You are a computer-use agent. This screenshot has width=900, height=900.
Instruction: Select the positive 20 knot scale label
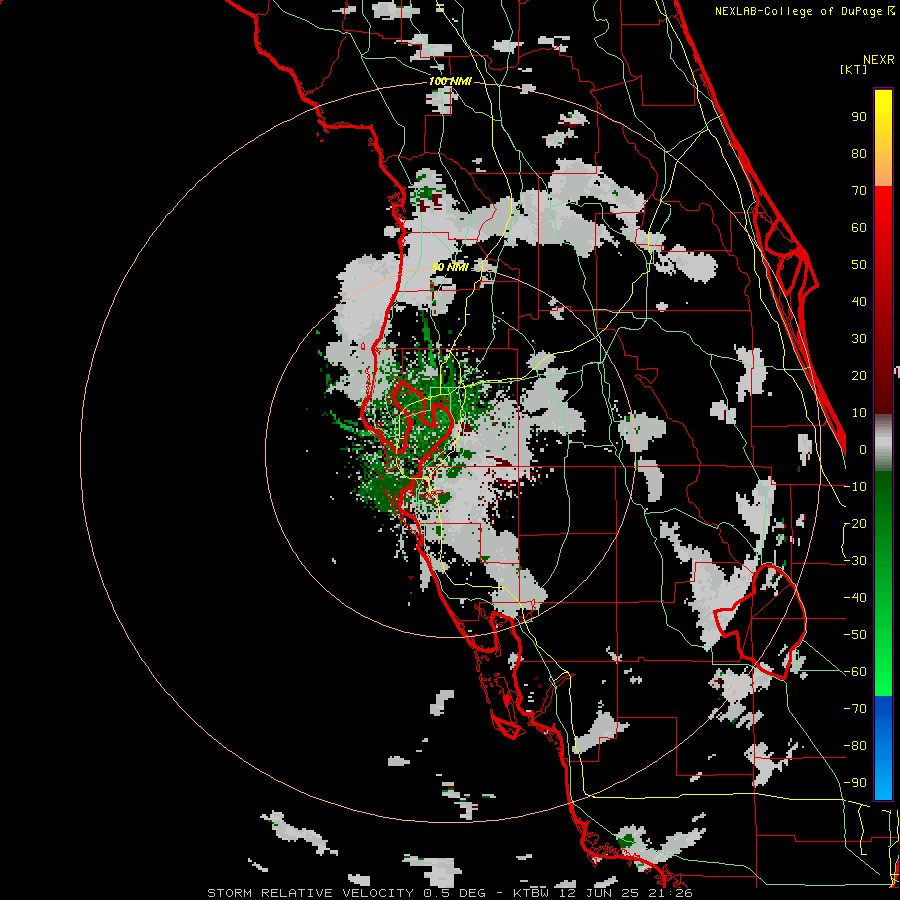(859, 376)
